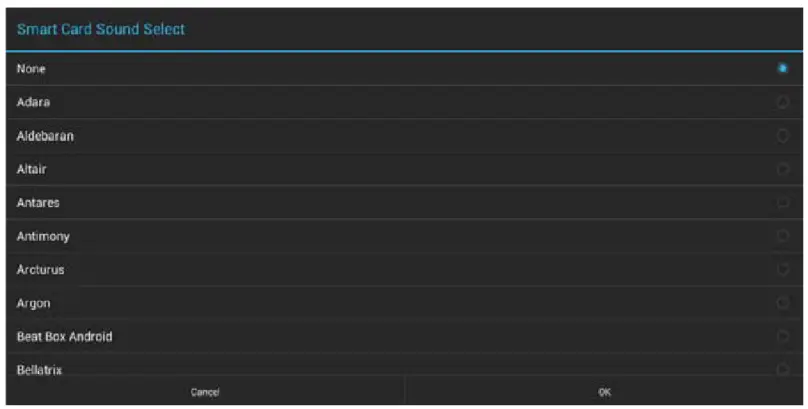Select the None radio button

(x=782, y=68)
